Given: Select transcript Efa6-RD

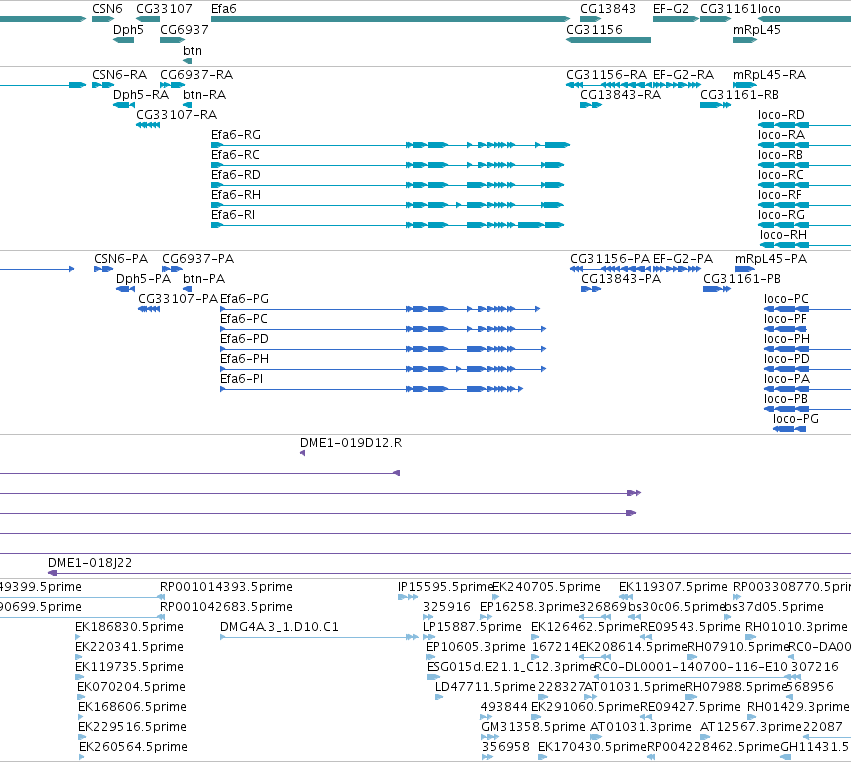Looking at the screenshot, I should click(x=388, y=185).
